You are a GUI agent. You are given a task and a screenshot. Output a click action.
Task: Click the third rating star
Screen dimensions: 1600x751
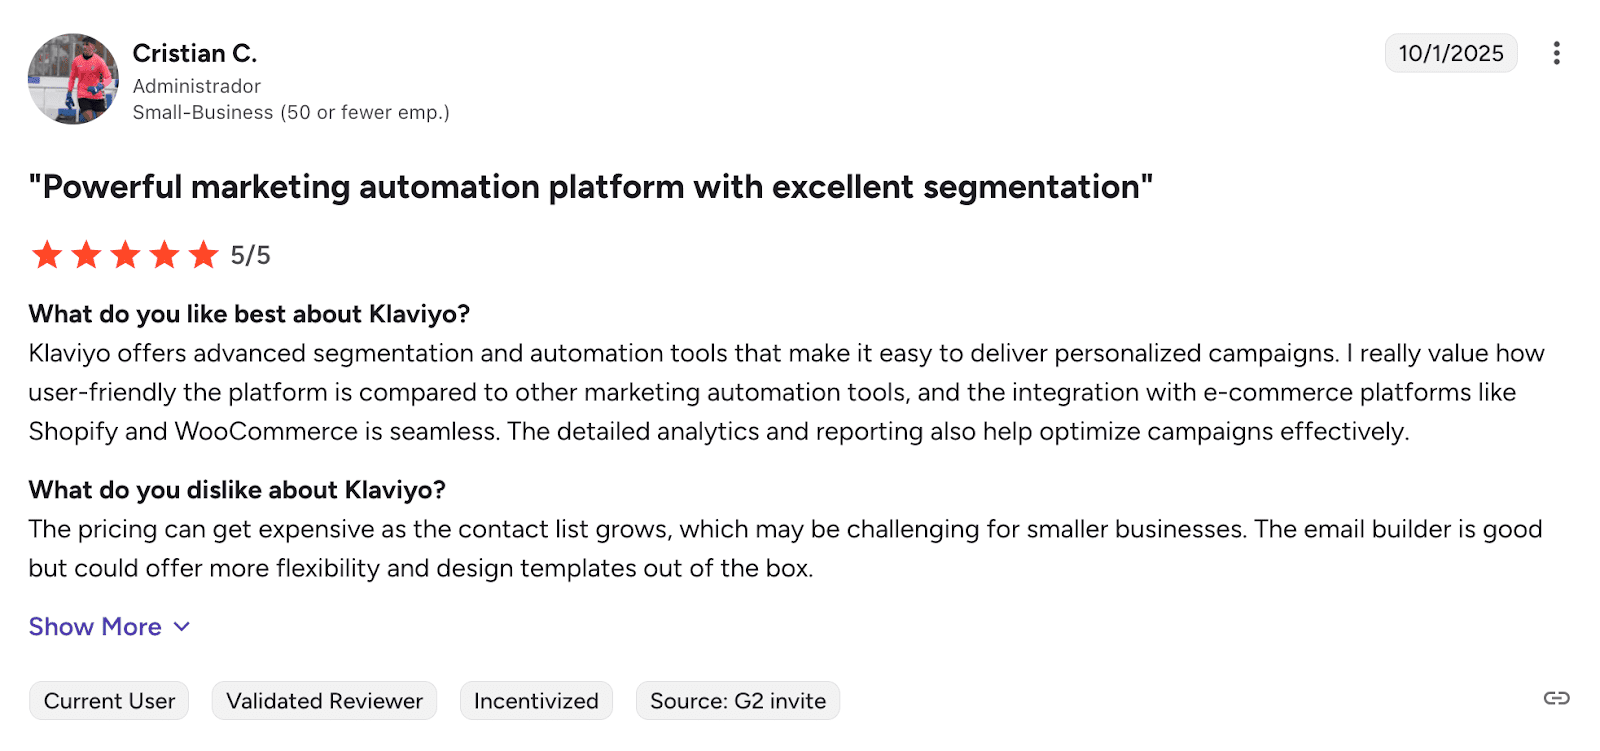click(125, 255)
